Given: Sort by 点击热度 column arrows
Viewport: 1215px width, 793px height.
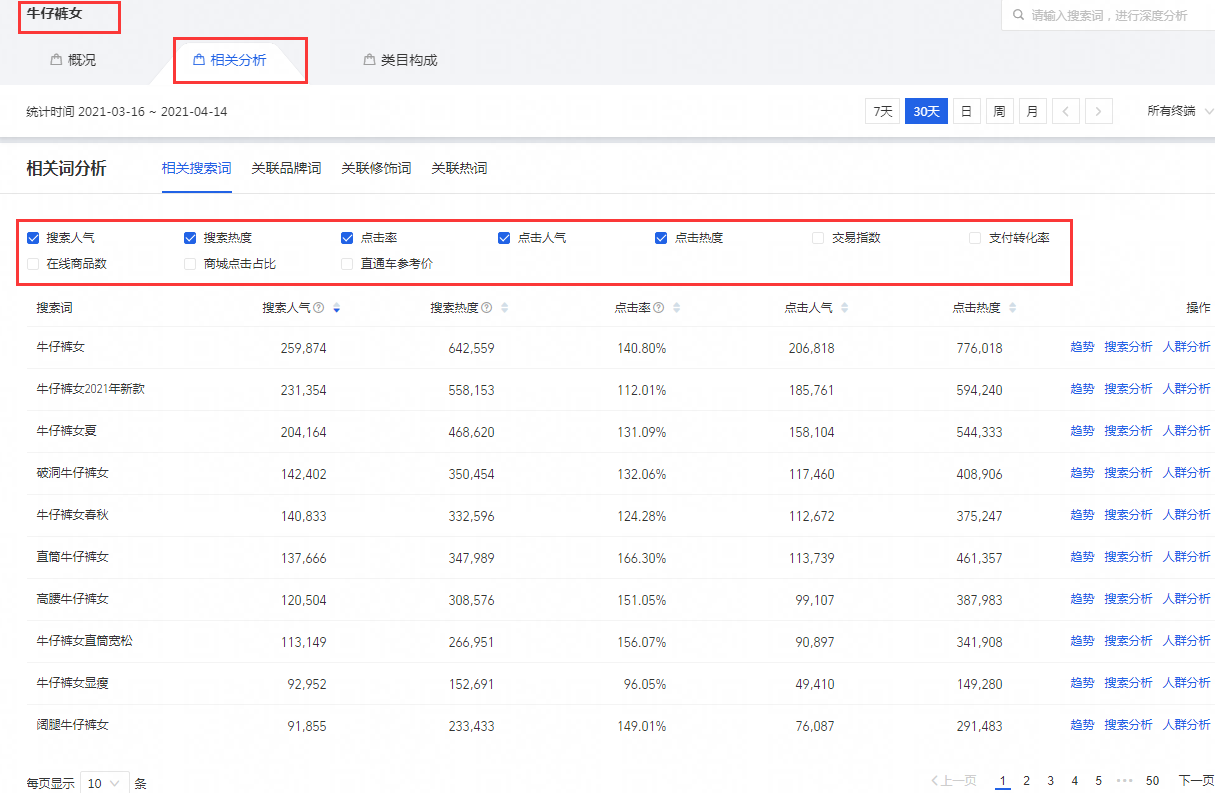Looking at the screenshot, I should click(x=1012, y=308).
